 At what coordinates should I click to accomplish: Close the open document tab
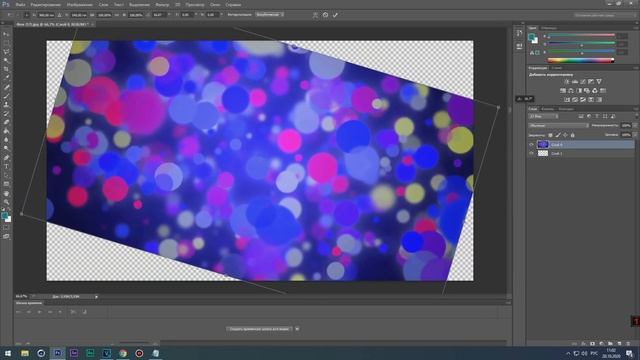pyautogui.click(x=93, y=24)
